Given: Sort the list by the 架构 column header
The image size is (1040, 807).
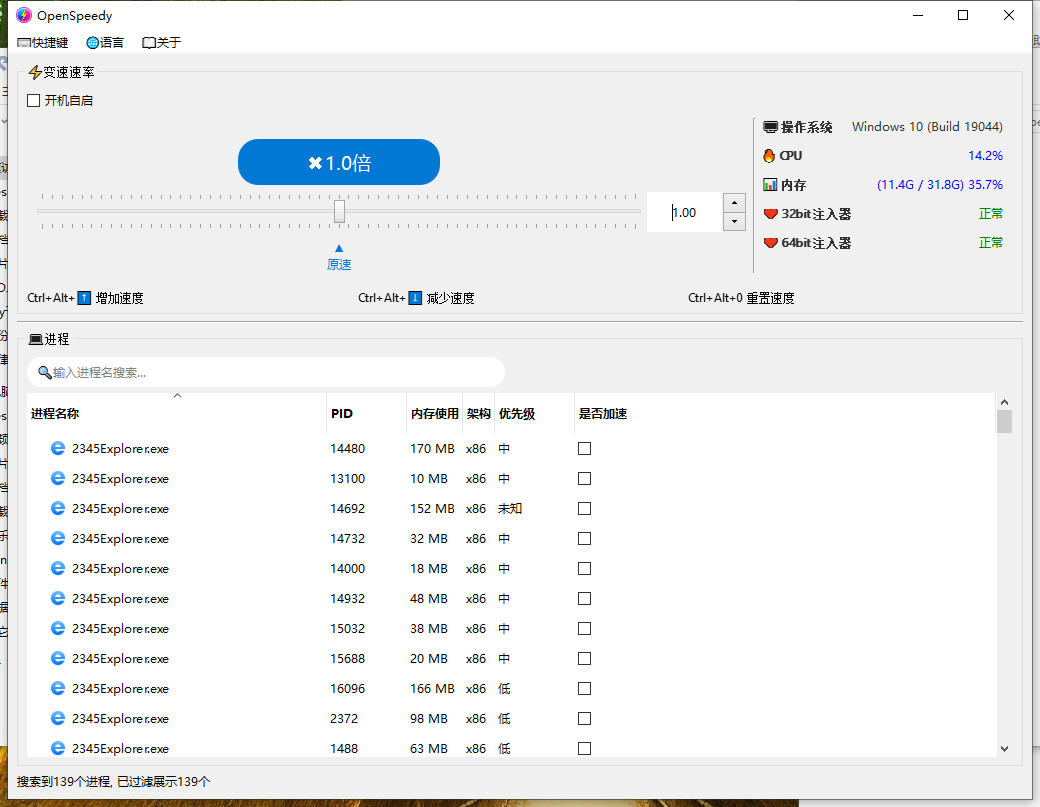Looking at the screenshot, I should pos(478,413).
